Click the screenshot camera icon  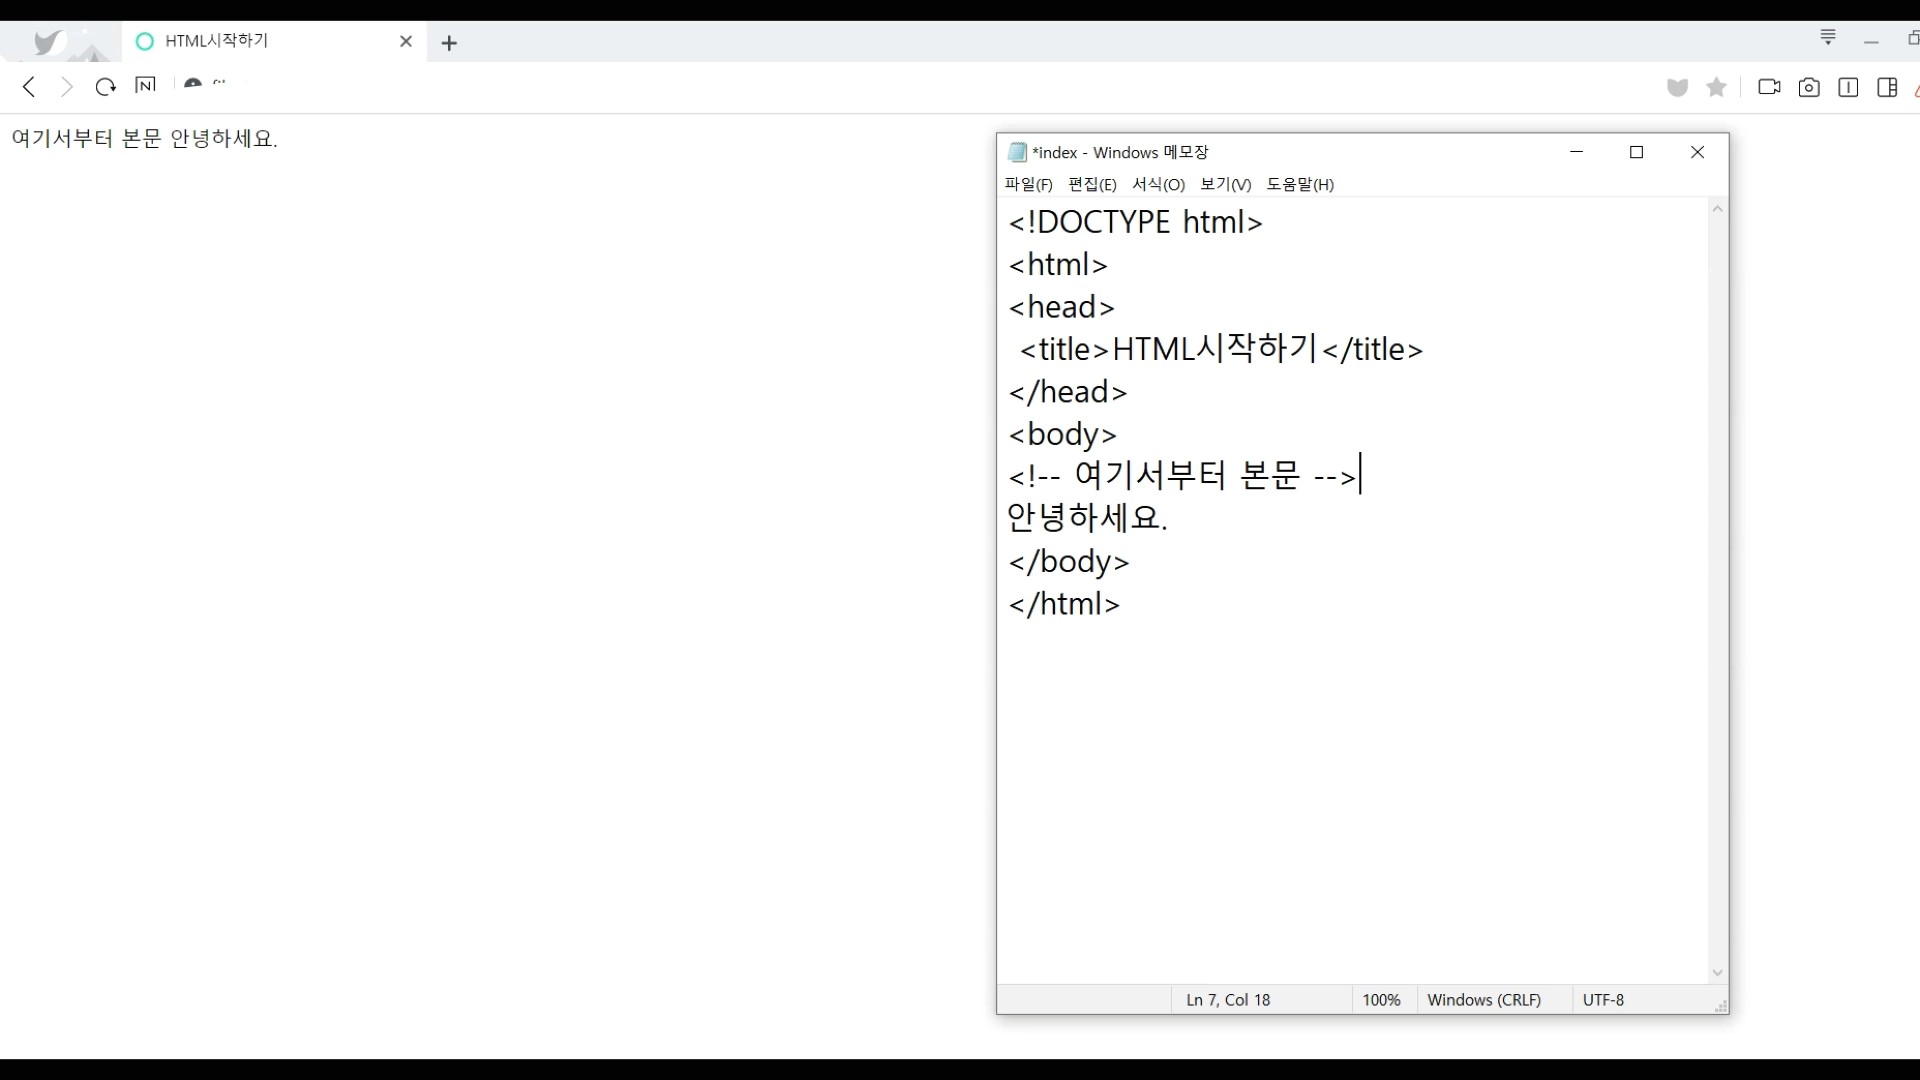[x=1808, y=88]
